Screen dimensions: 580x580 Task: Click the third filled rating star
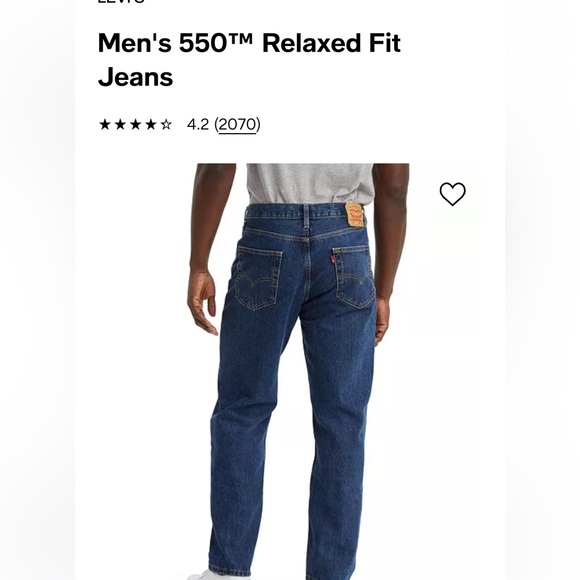pos(136,124)
